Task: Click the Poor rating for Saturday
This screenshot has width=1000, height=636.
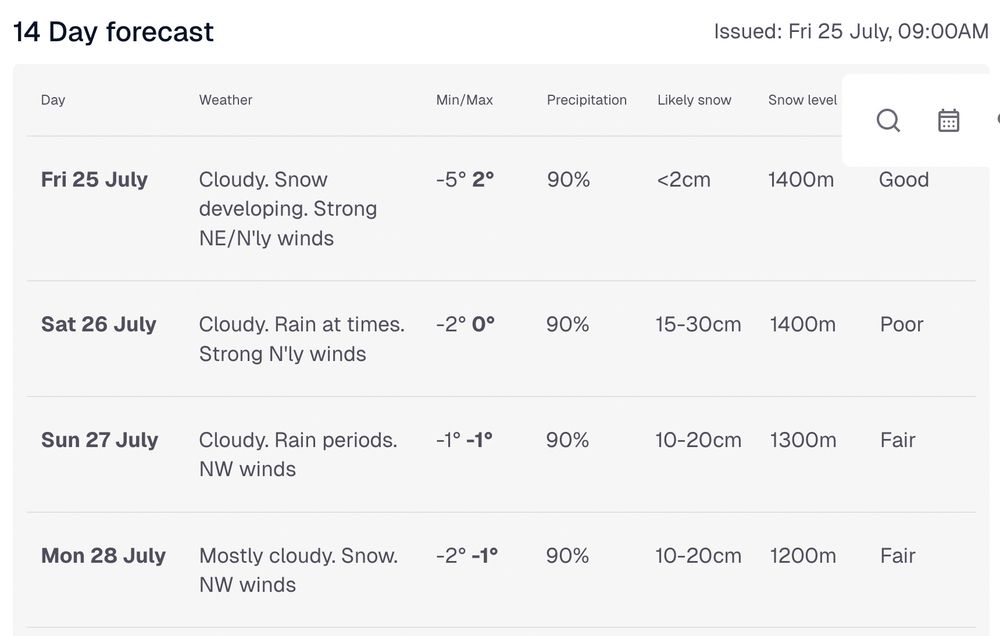Action: [902, 324]
